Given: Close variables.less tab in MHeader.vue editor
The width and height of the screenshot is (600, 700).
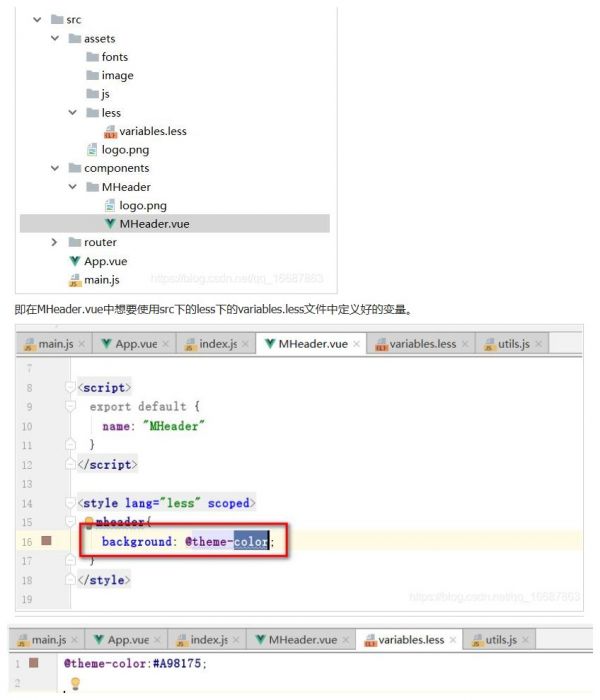Looking at the screenshot, I should tap(465, 344).
